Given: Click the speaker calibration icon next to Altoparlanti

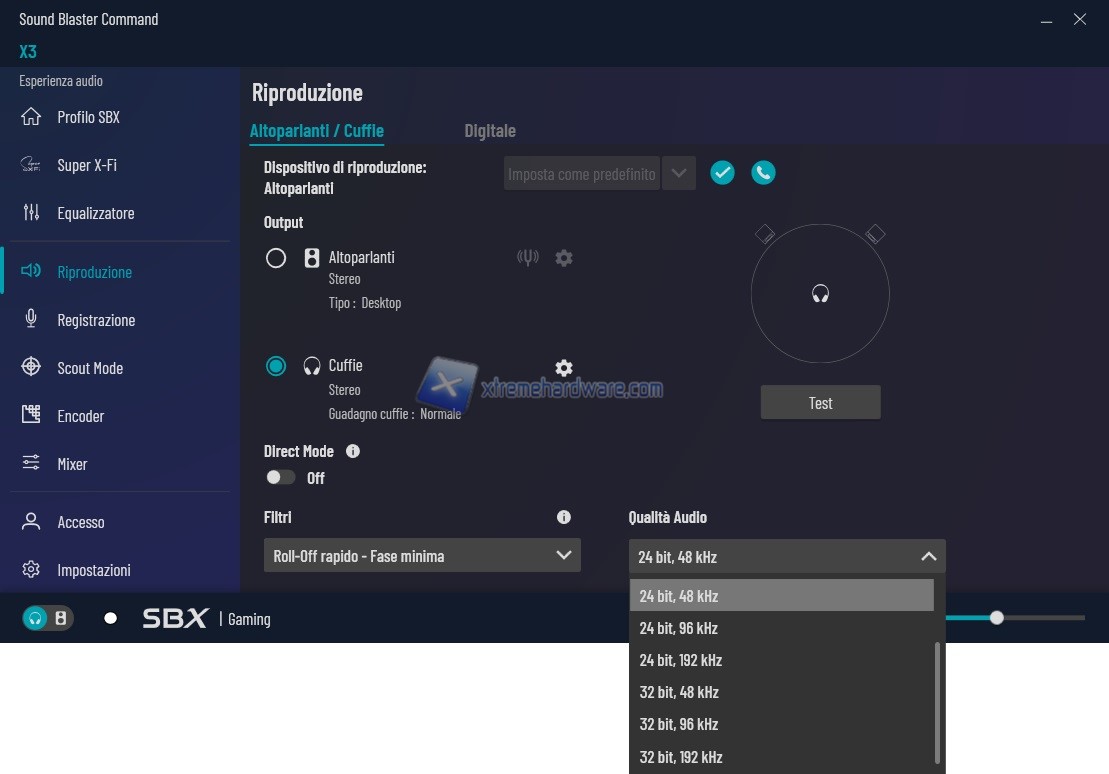Looking at the screenshot, I should (x=528, y=258).
